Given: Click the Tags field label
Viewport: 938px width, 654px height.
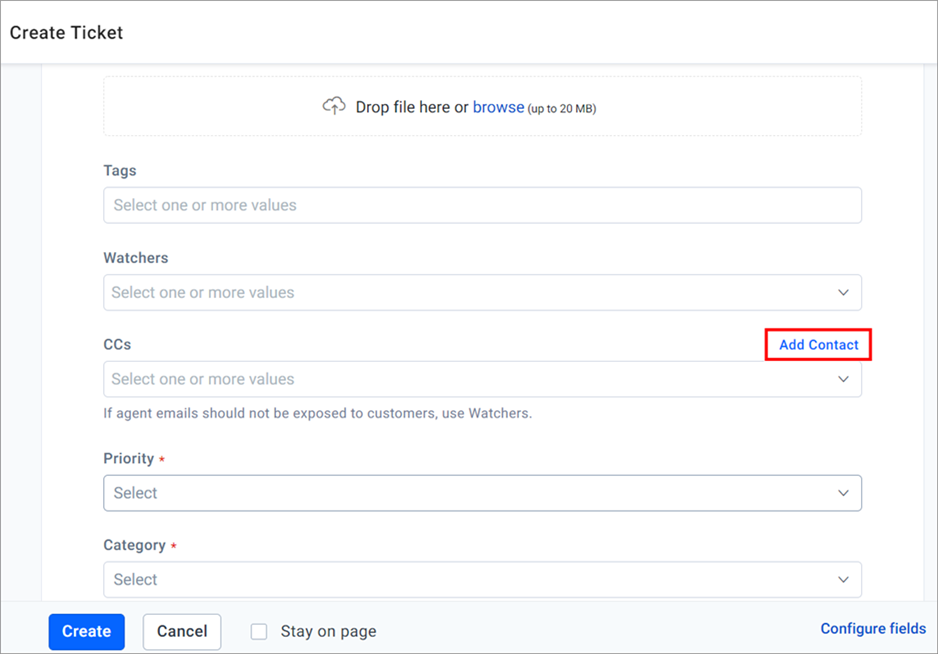Looking at the screenshot, I should point(120,171).
